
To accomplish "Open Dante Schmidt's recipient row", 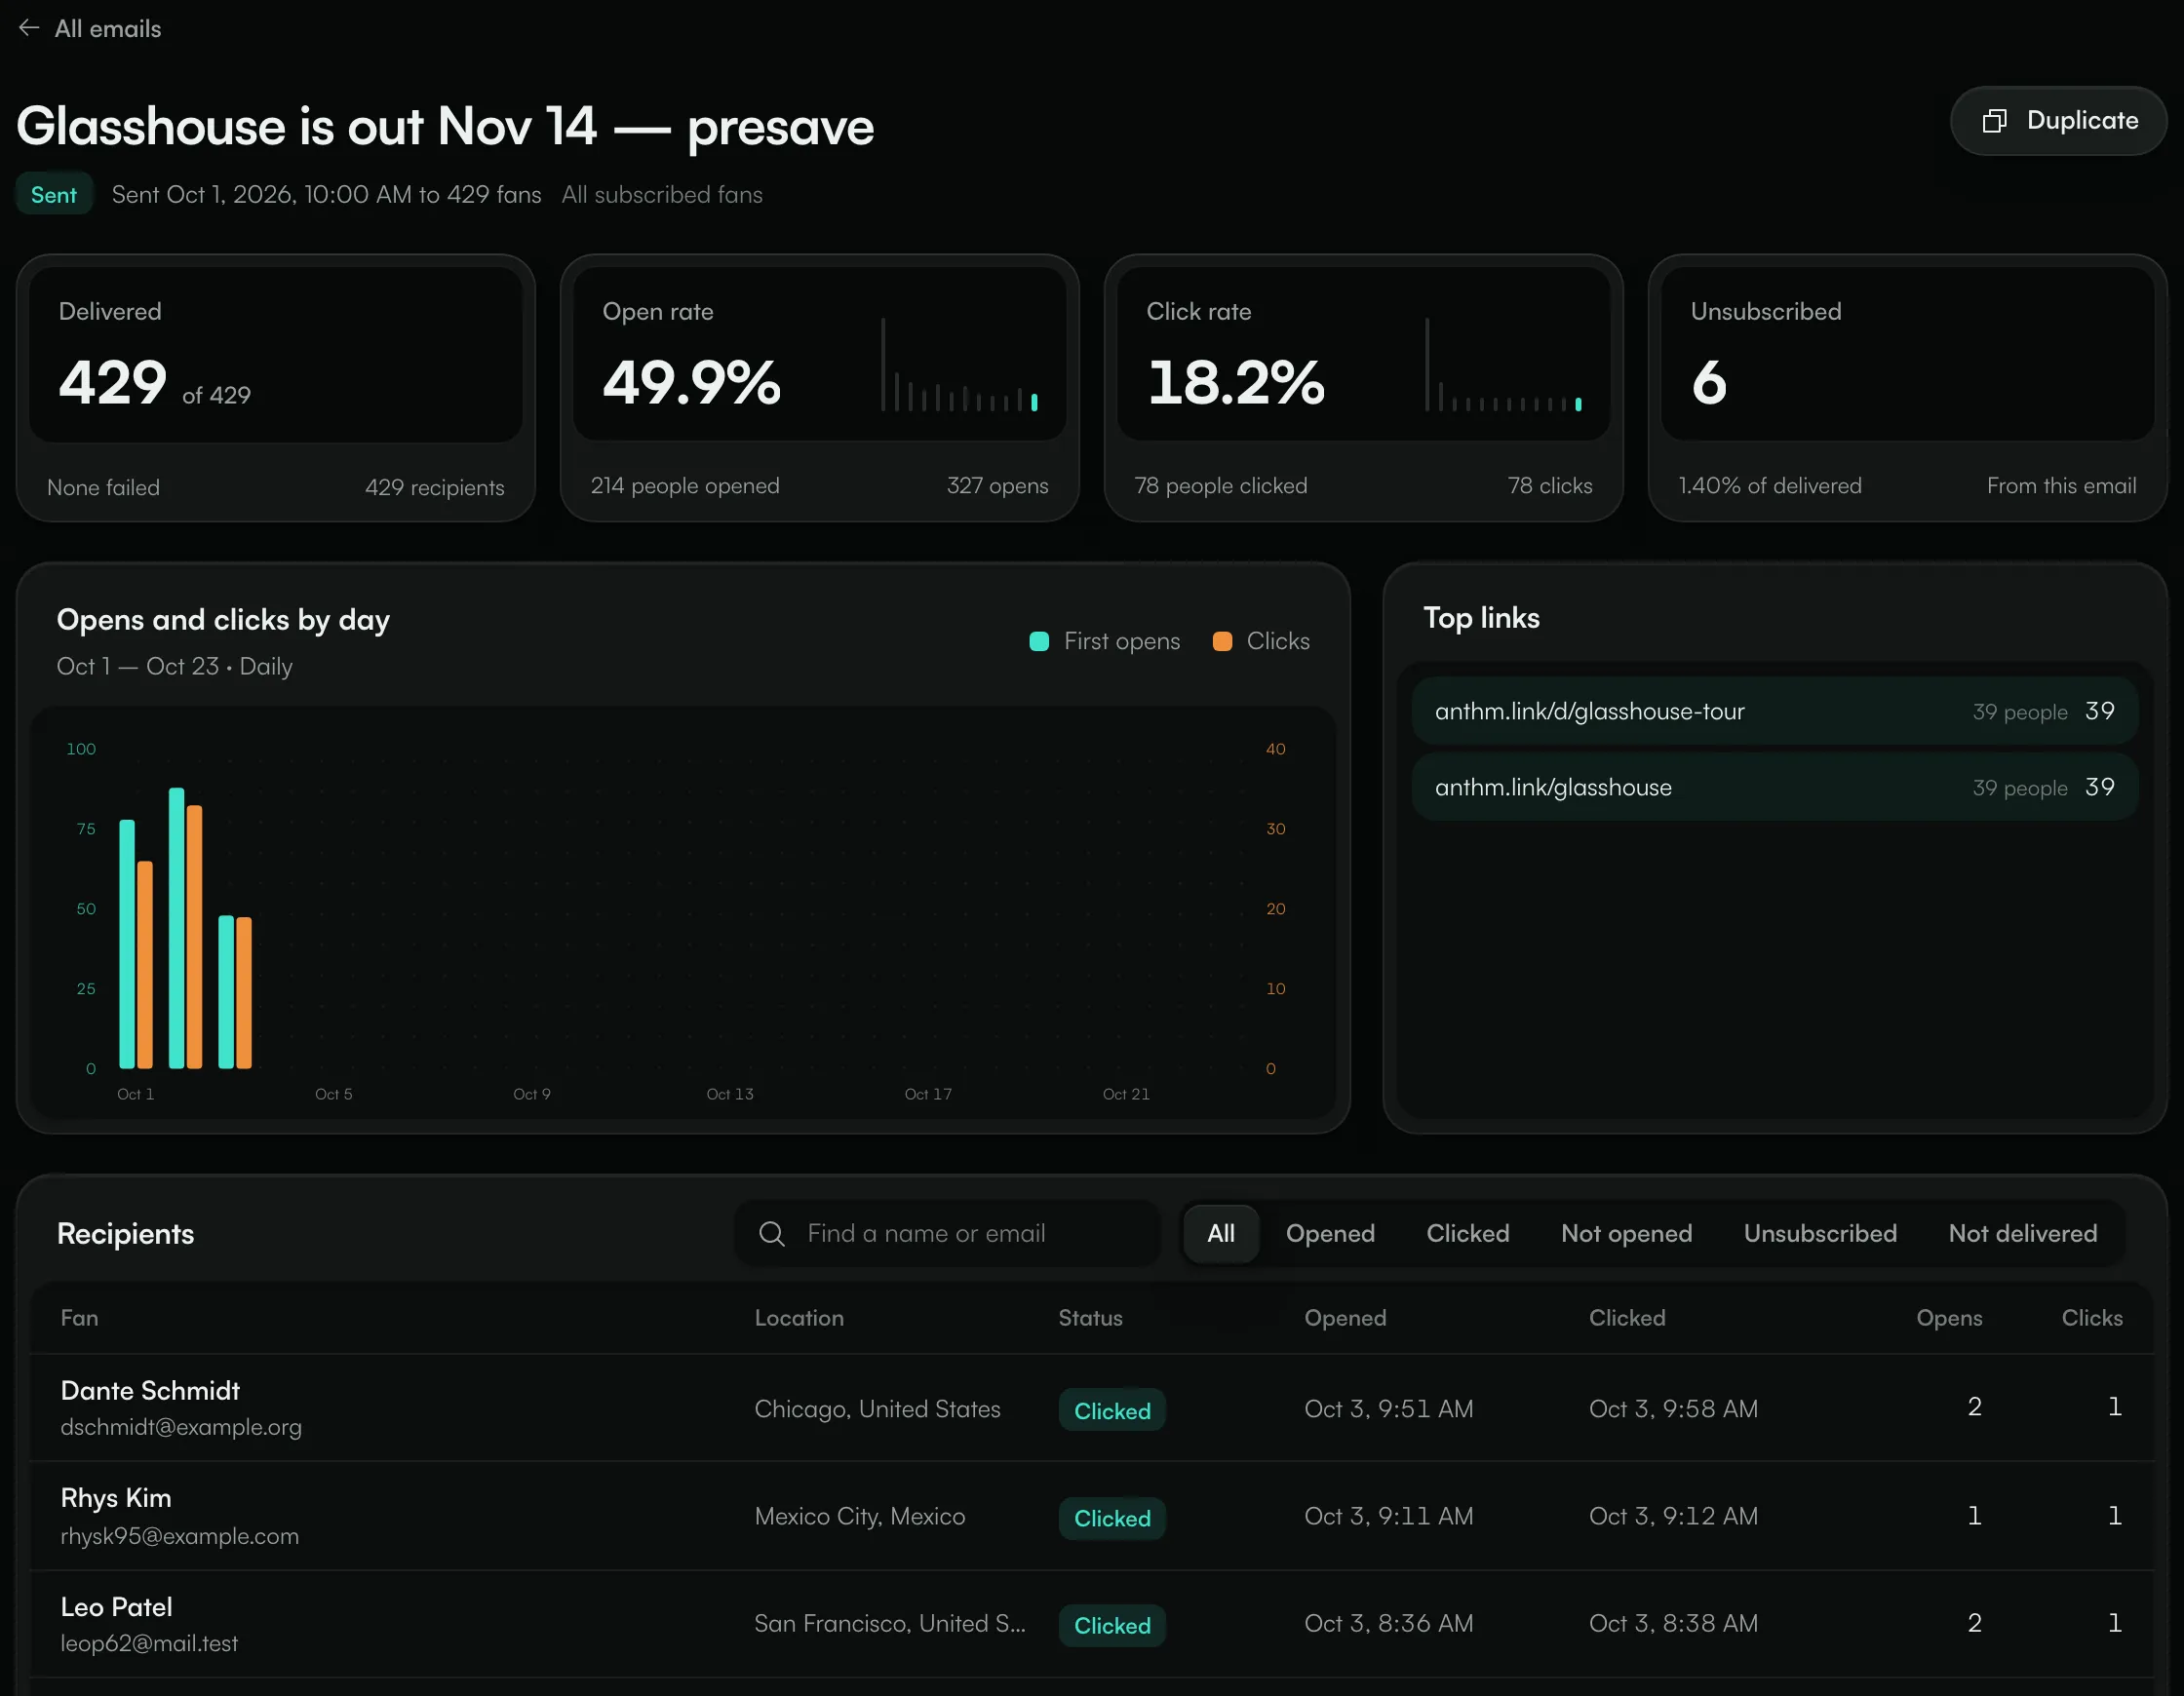I will (x=1092, y=1408).
